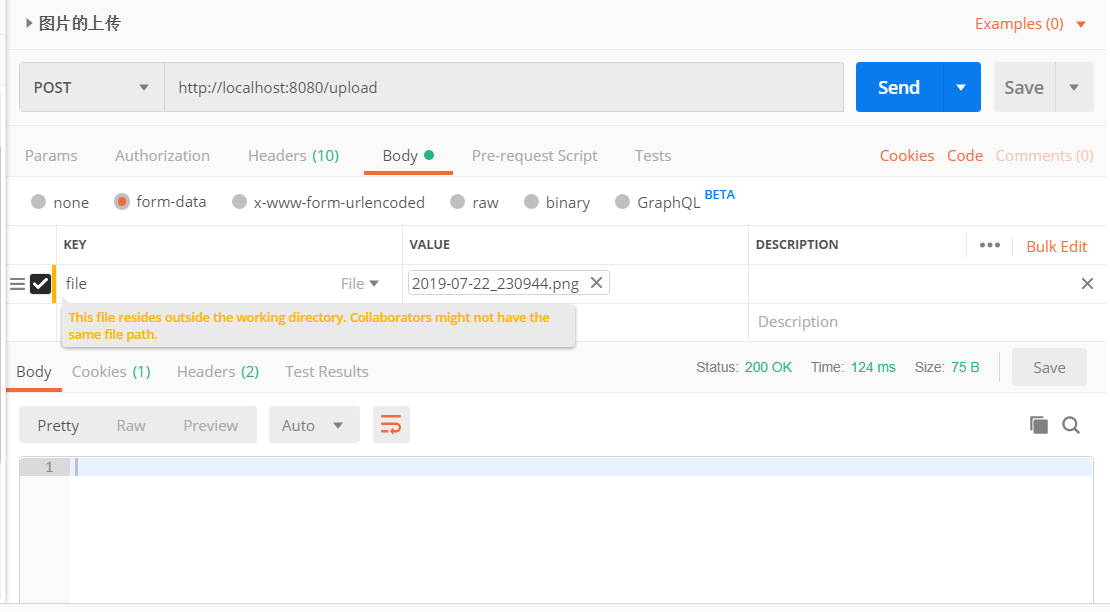Switch to the Params tab
Viewport: 1110px width, 612px height.
(x=51, y=156)
